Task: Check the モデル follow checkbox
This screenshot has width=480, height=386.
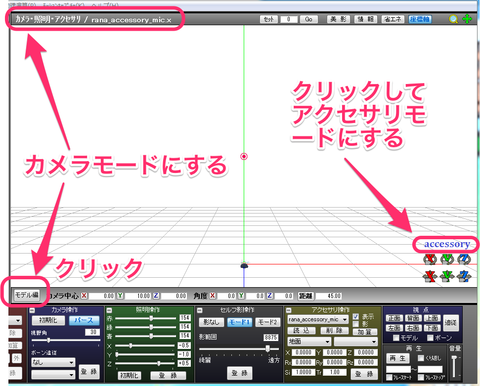Action: pyautogui.click(x=396, y=338)
